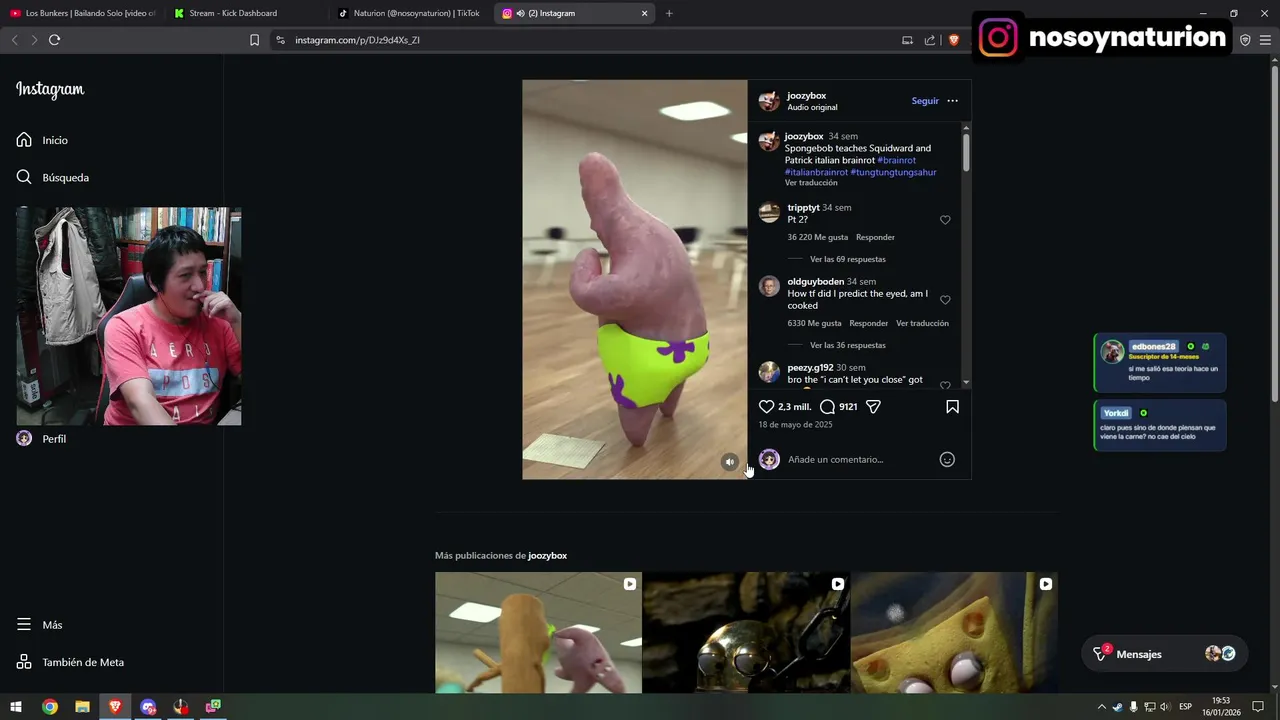The image size is (1280, 720).
Task: Click the joozybox link in 'Más publicaciones de'
Action: pos(547,555)
